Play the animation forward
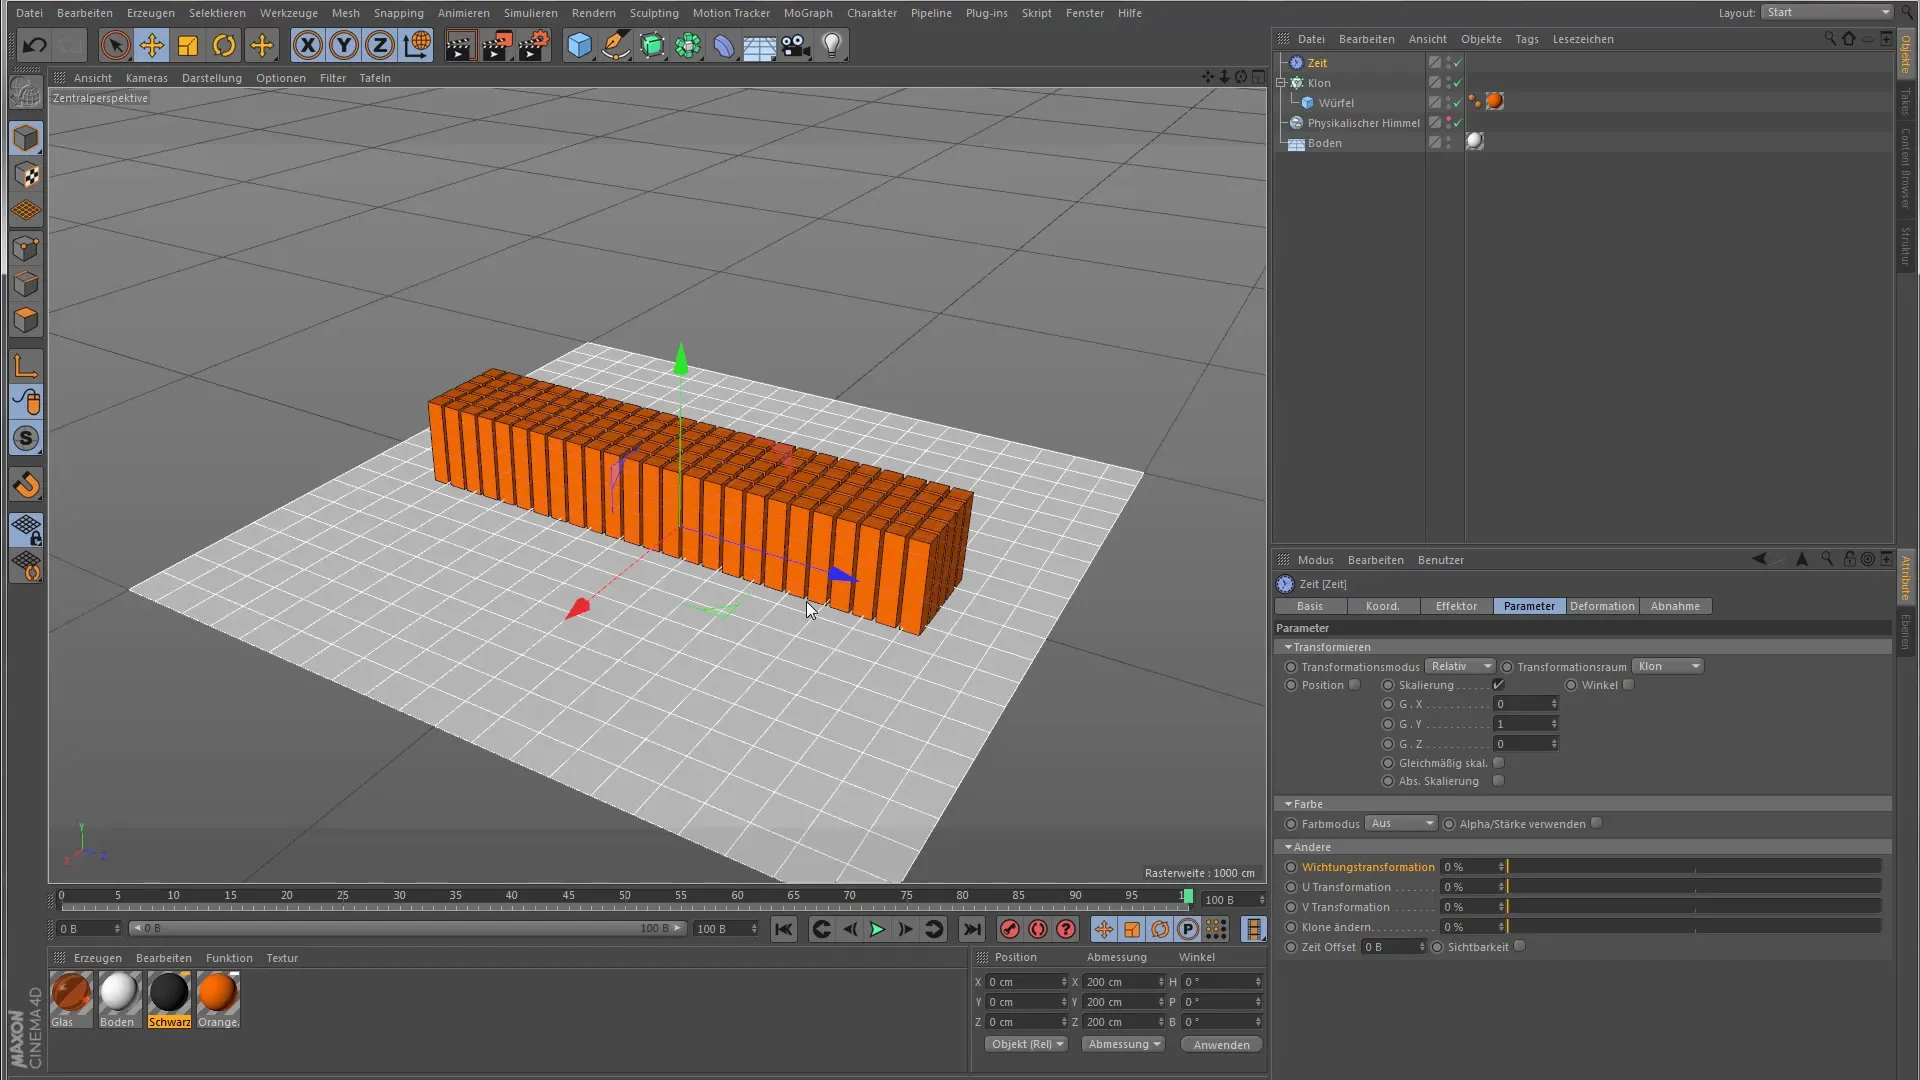 click(877, 929)
